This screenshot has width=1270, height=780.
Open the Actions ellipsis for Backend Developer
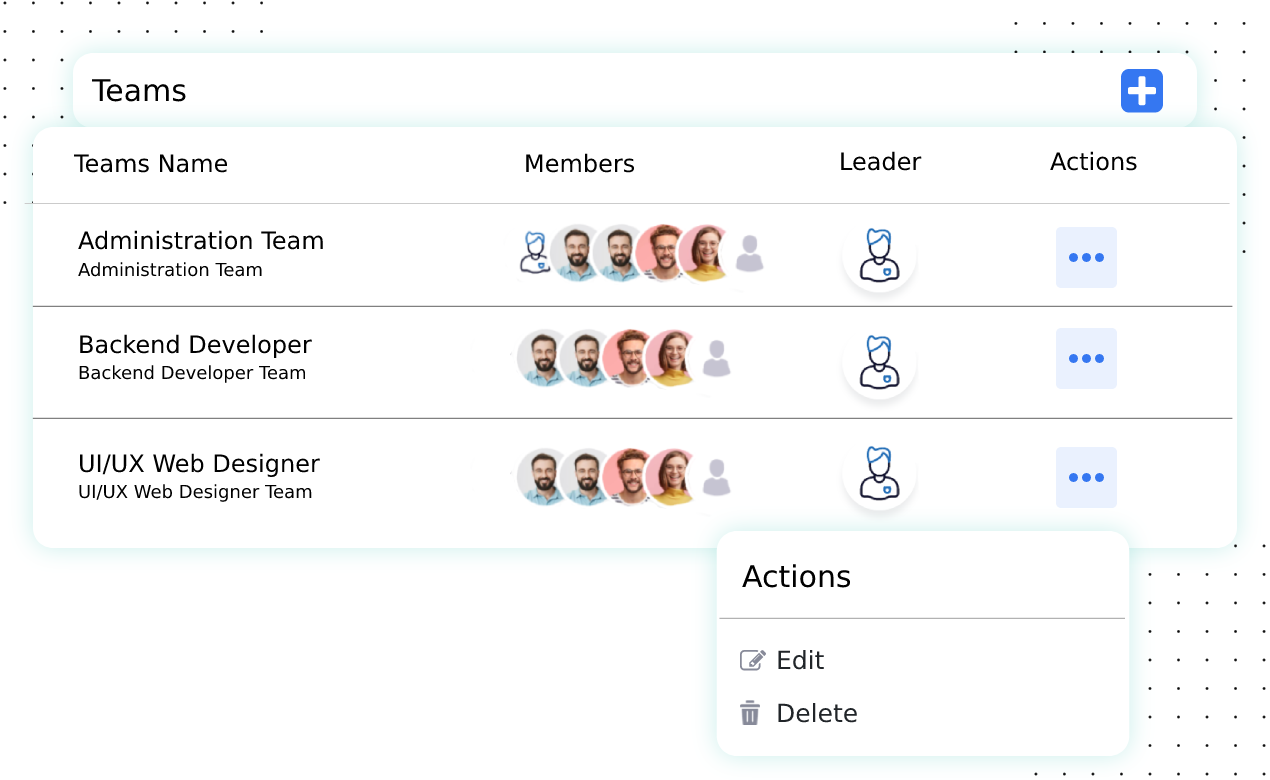tap(1086, 358)
